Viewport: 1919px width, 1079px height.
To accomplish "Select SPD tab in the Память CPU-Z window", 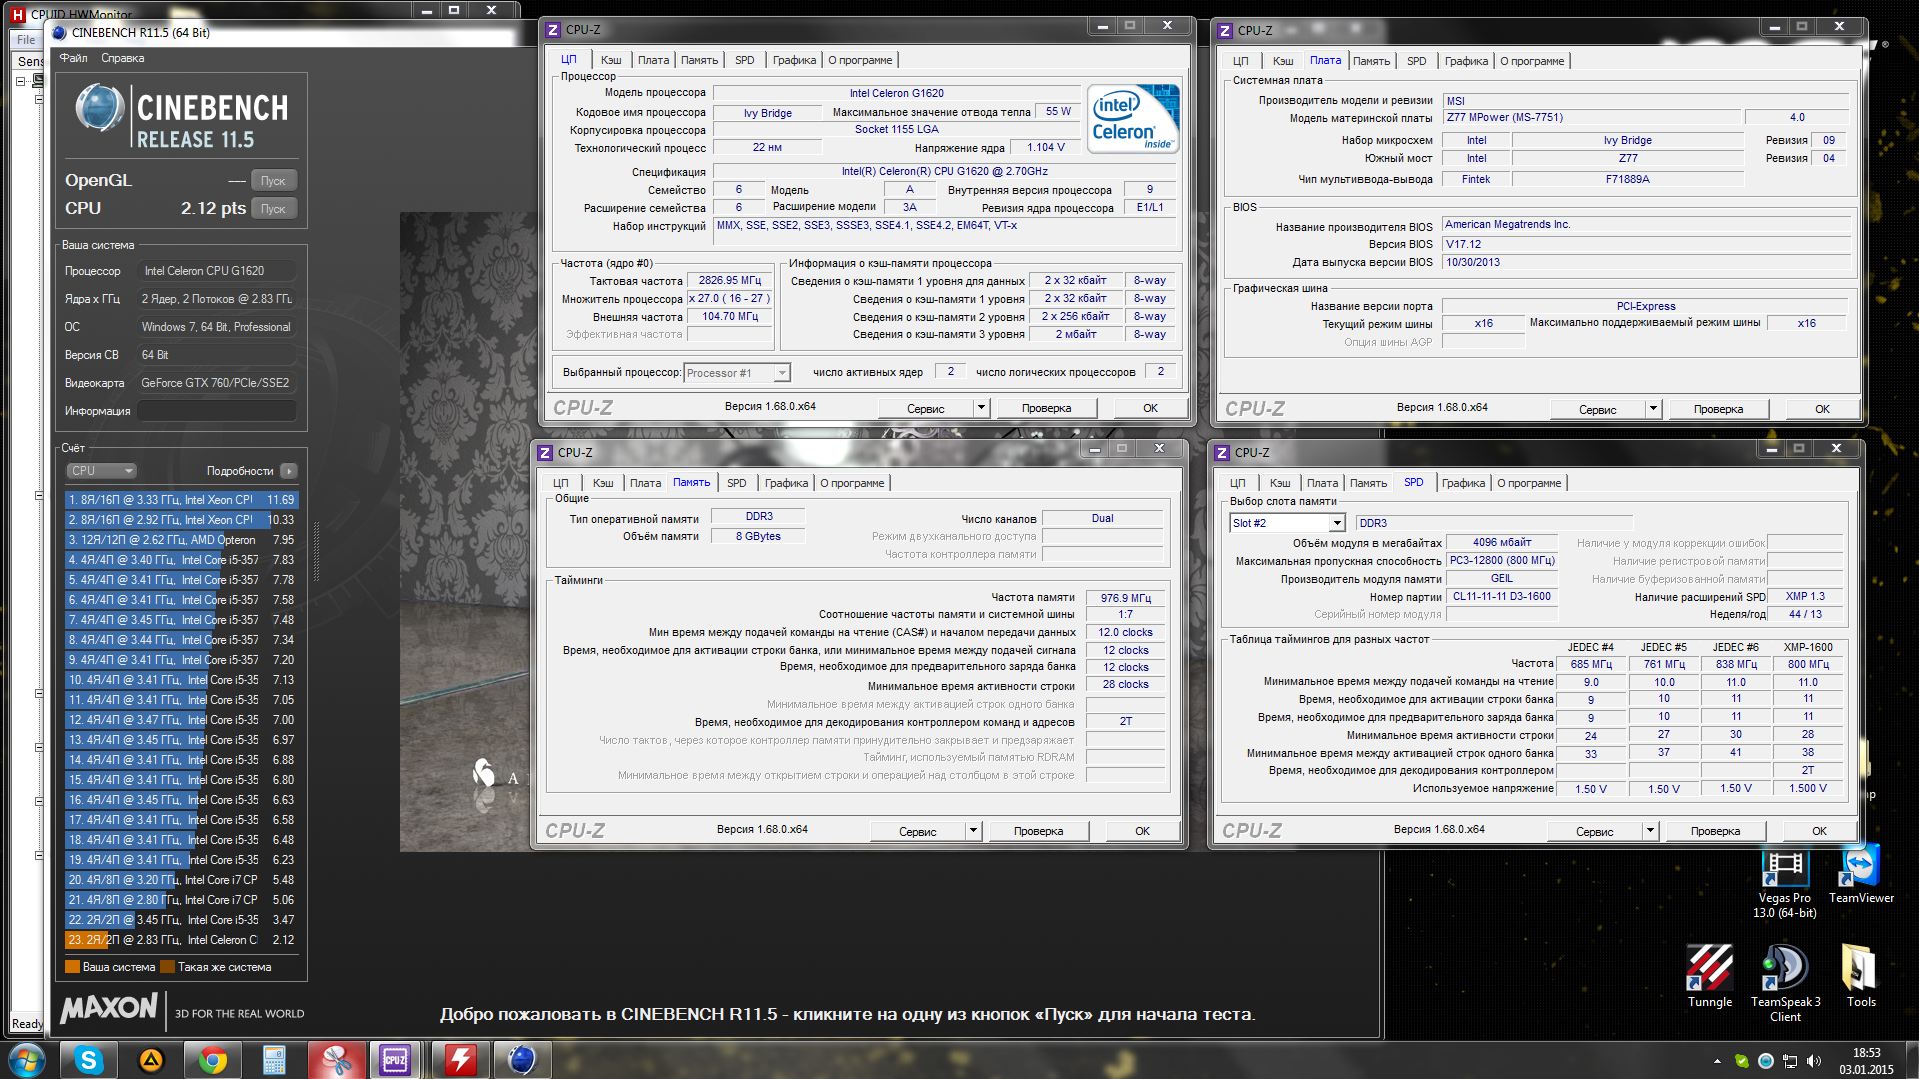I will pos(737,483).
